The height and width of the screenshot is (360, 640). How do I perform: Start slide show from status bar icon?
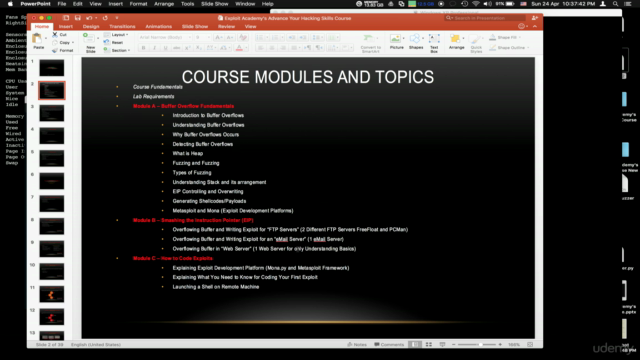[x=442, y=344]
